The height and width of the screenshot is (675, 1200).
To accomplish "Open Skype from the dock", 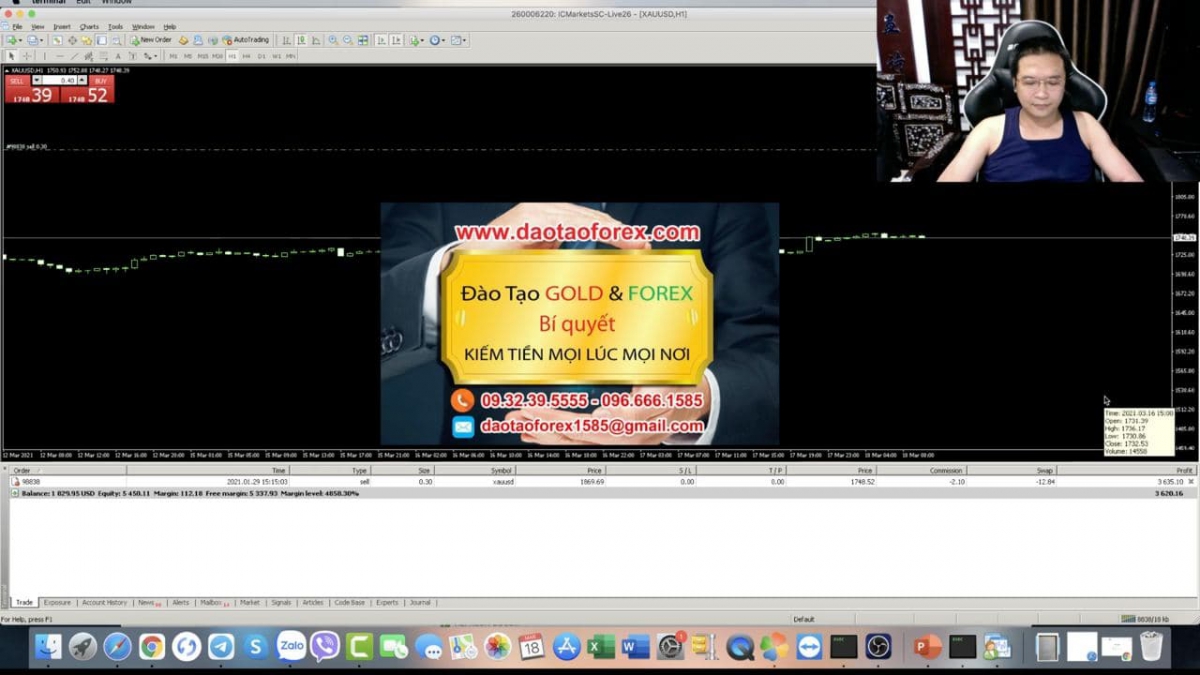I will pos(256,647).
